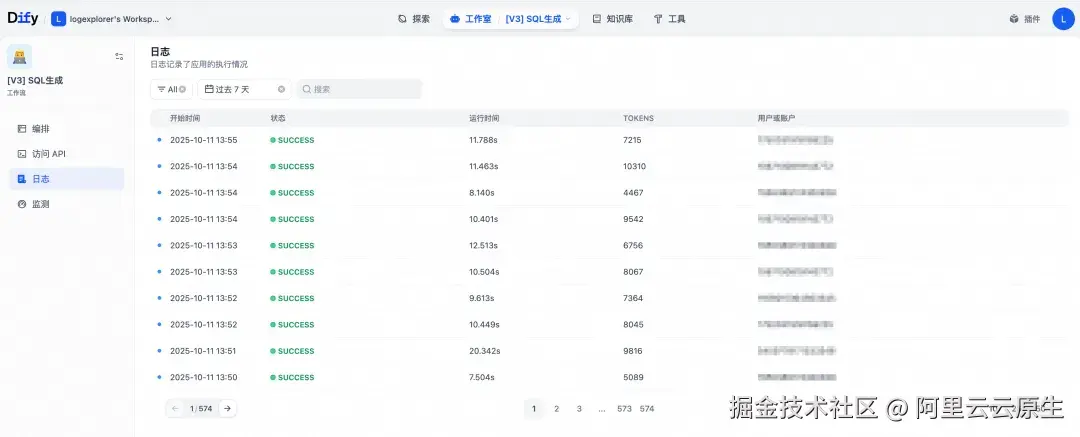Click the 10.401s runtime value
1080x437 pixels.
[x=484, y=219]
